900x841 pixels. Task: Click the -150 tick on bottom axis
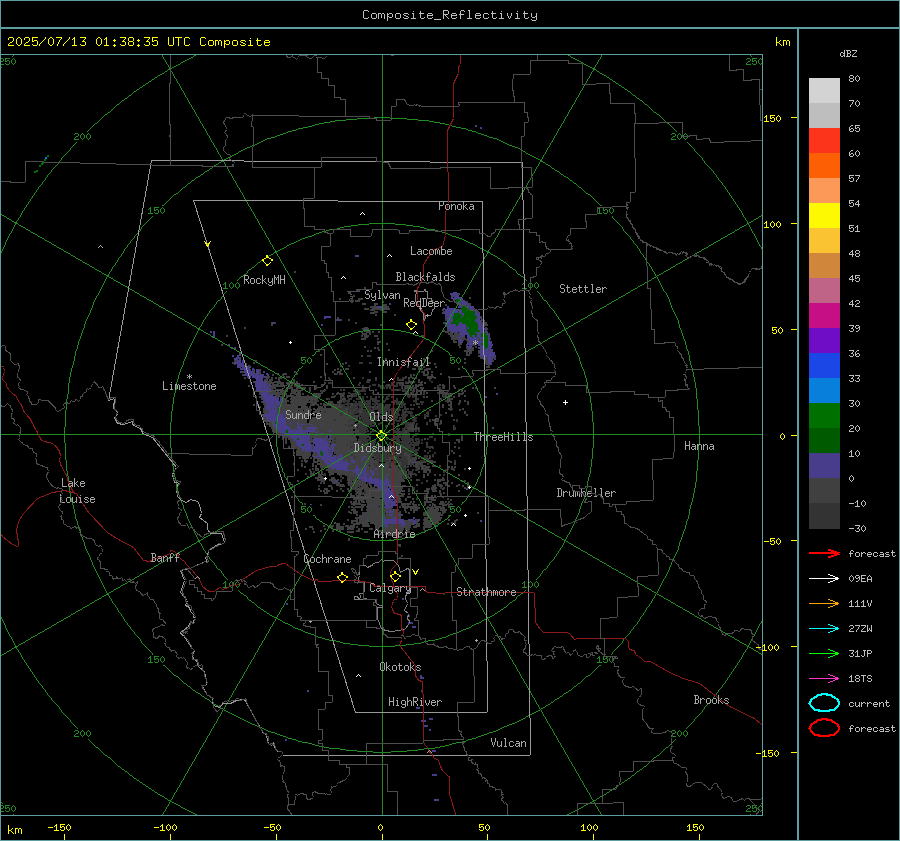(x=59, y=827)
